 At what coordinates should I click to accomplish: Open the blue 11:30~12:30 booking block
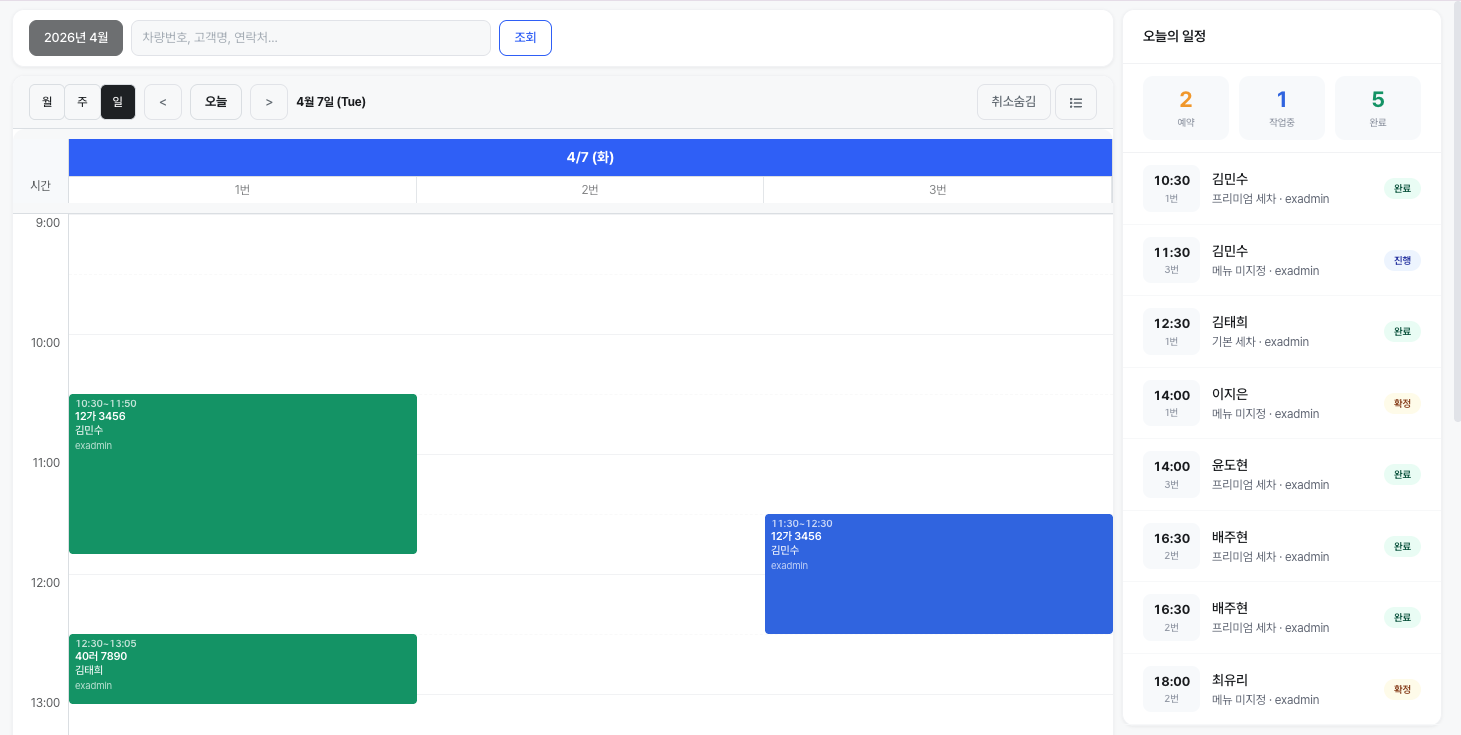938,574
